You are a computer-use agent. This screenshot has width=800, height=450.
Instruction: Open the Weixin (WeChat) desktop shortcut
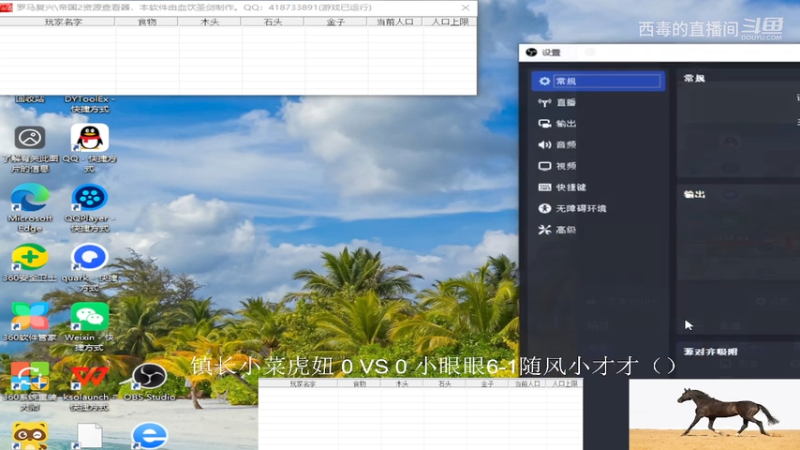[89, 326]
